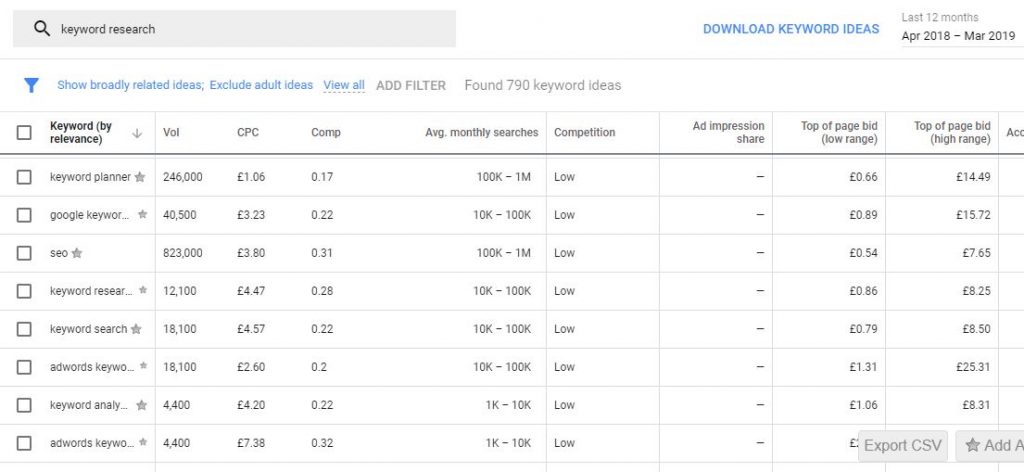This screenshot has width=1024, height=472.
Task: Check the keyword search row checkbox
Action: [x=24, y=329]
